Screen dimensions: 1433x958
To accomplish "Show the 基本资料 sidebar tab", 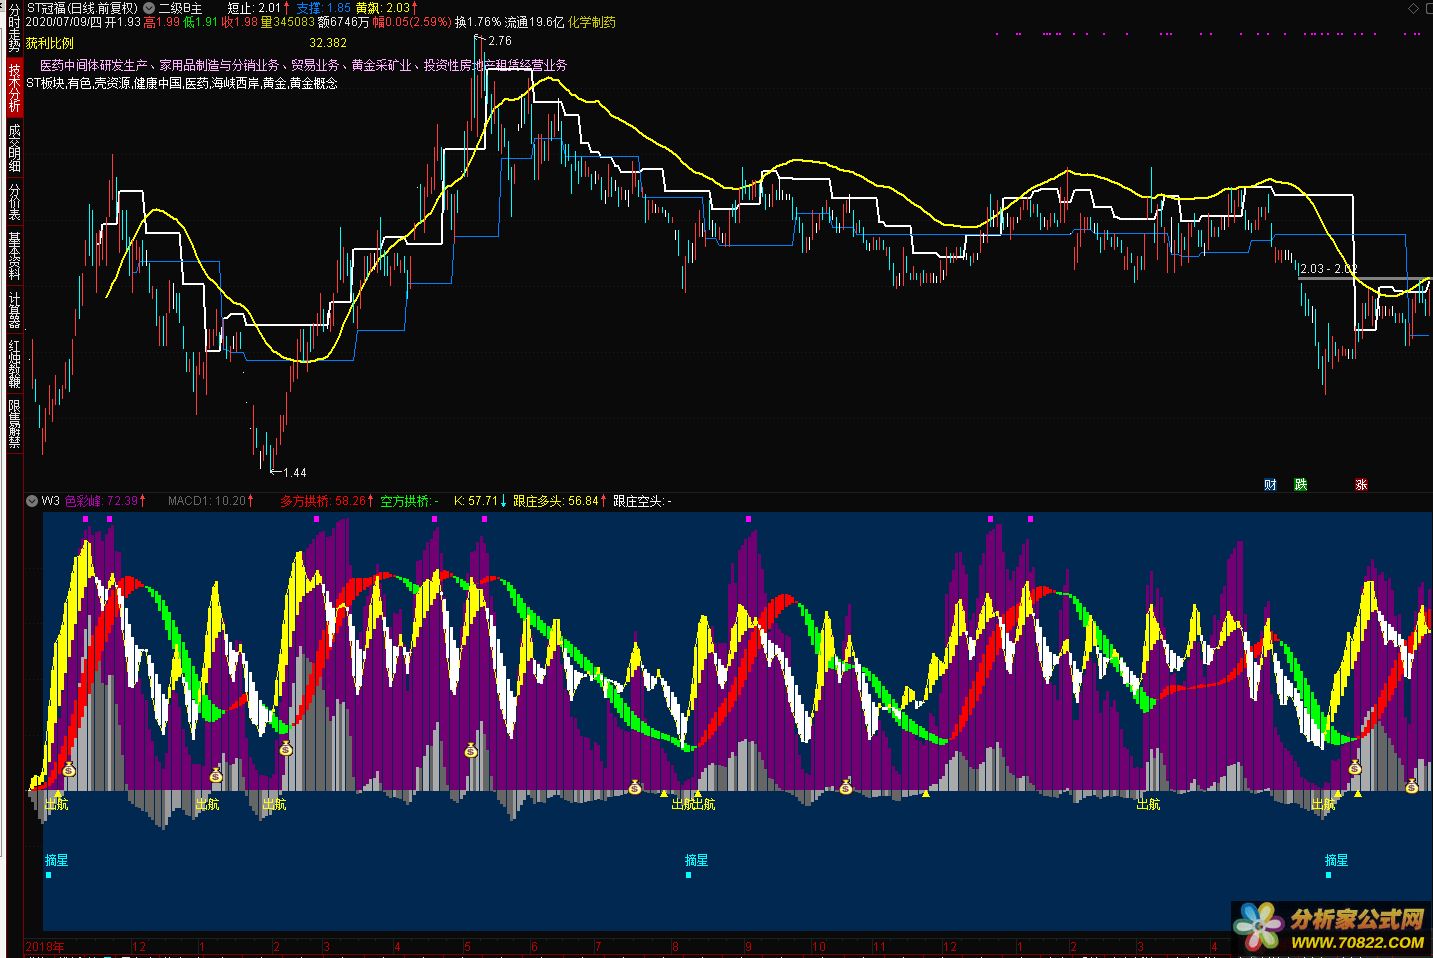I will point(14,256).
